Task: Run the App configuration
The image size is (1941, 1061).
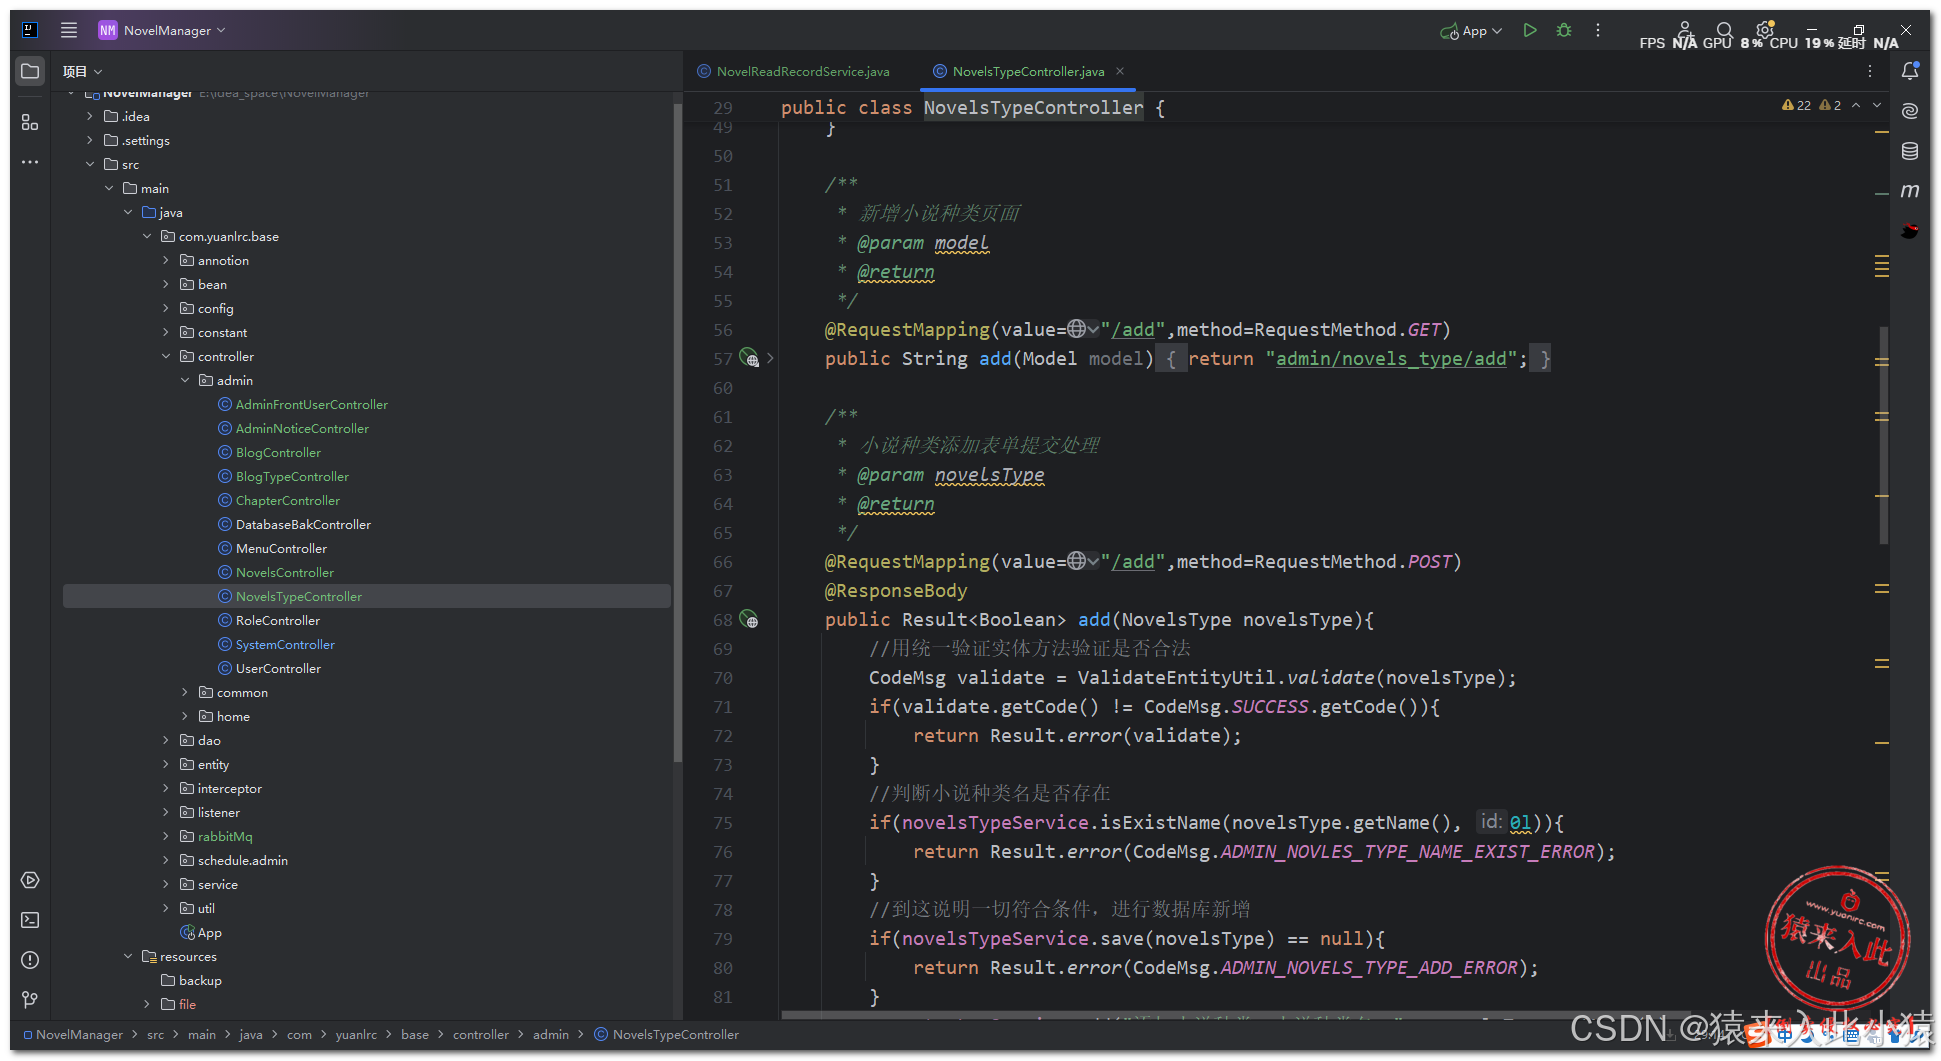Action: [1529, 31]
